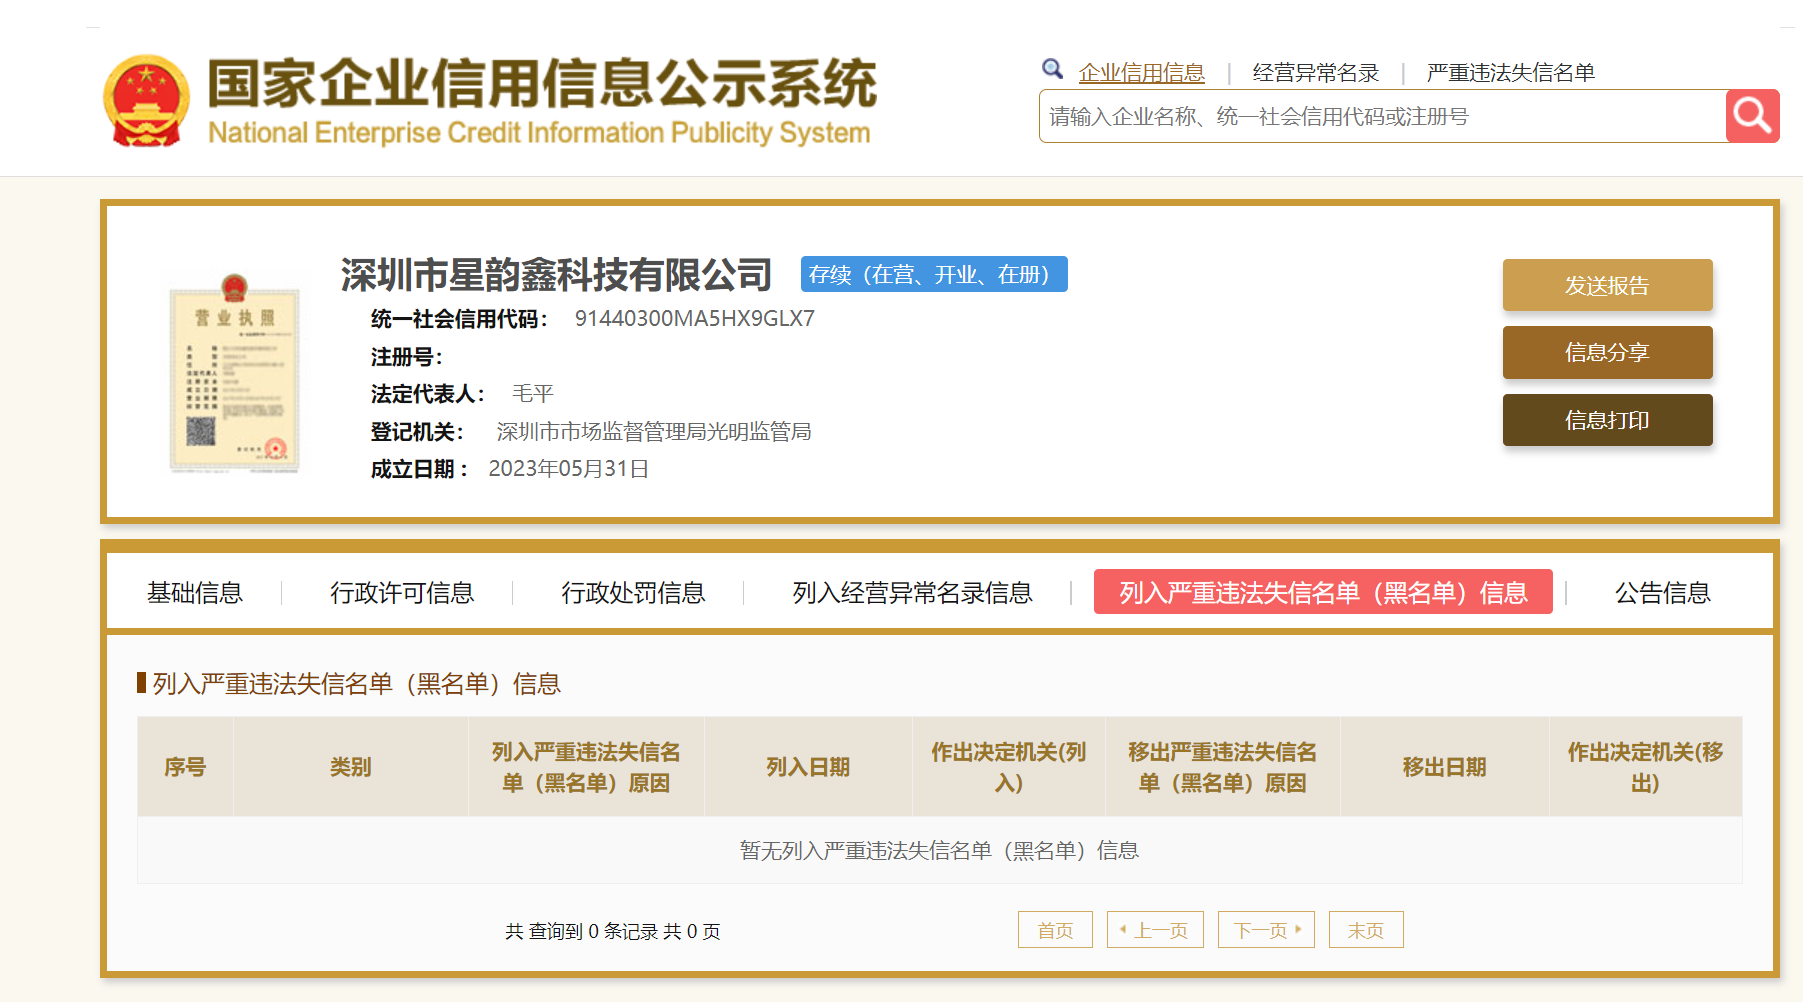Image resolution: width=1803 pixels, height=1002 pixels.
Task: Click the national emblem logo
Action: 147,101
